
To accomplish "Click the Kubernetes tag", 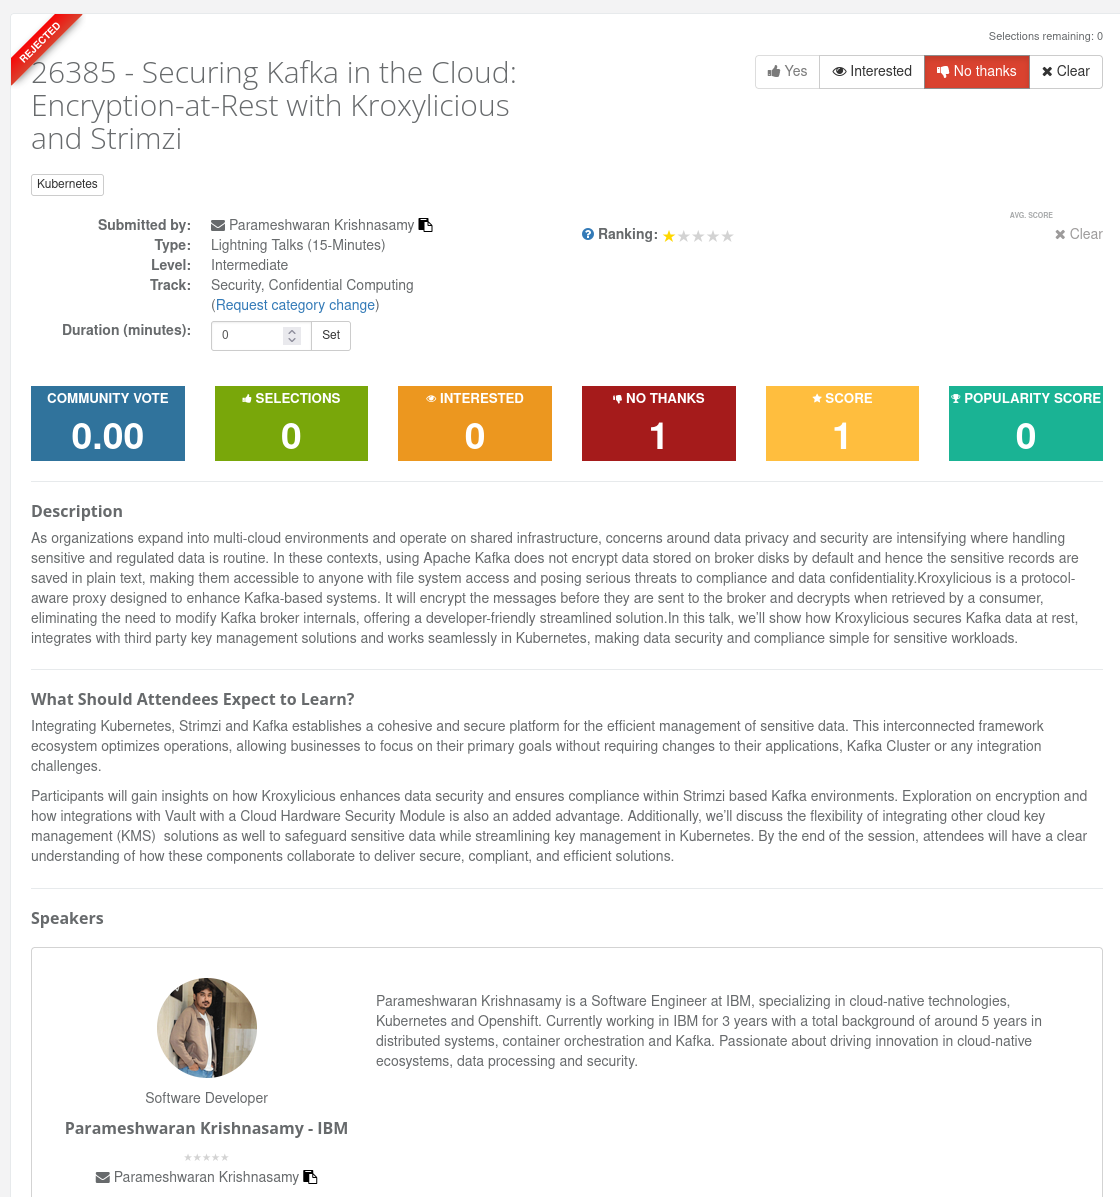I will 67,184.
